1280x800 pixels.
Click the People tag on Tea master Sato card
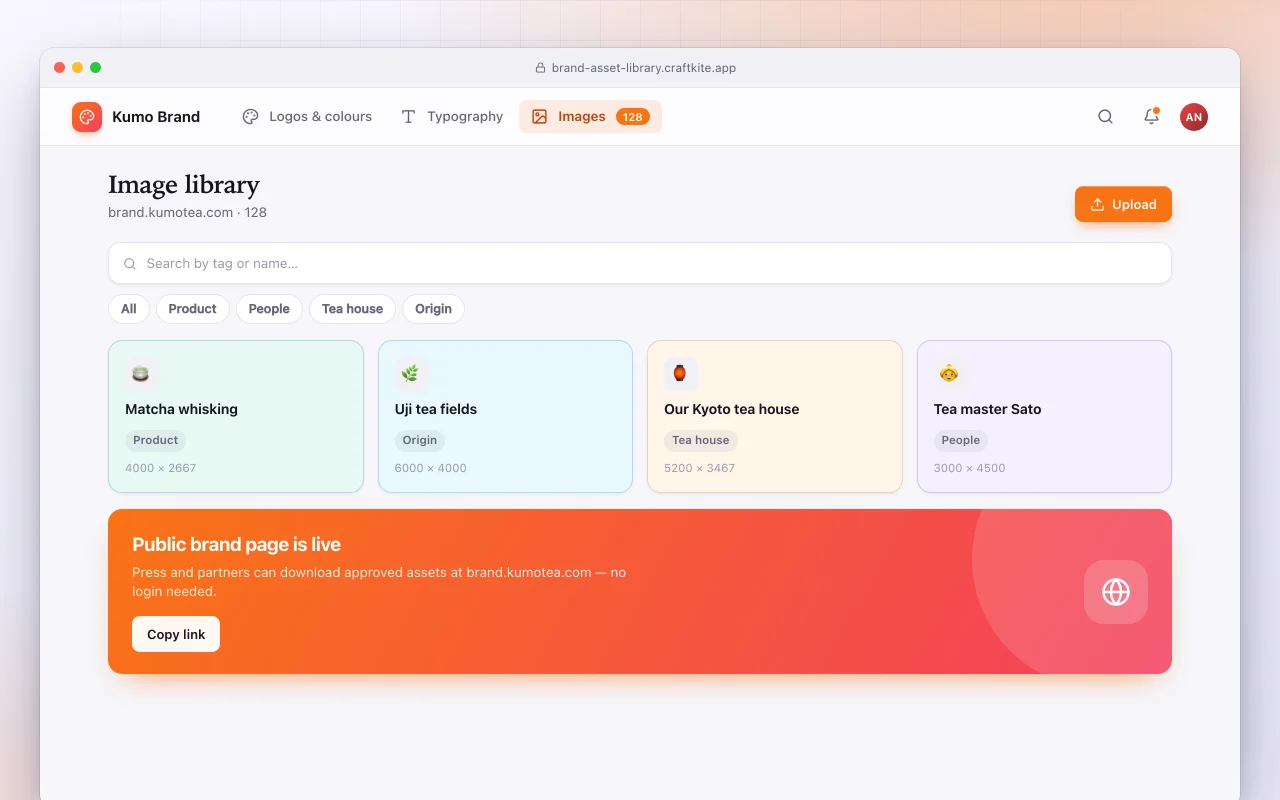(x=961, y=440)
